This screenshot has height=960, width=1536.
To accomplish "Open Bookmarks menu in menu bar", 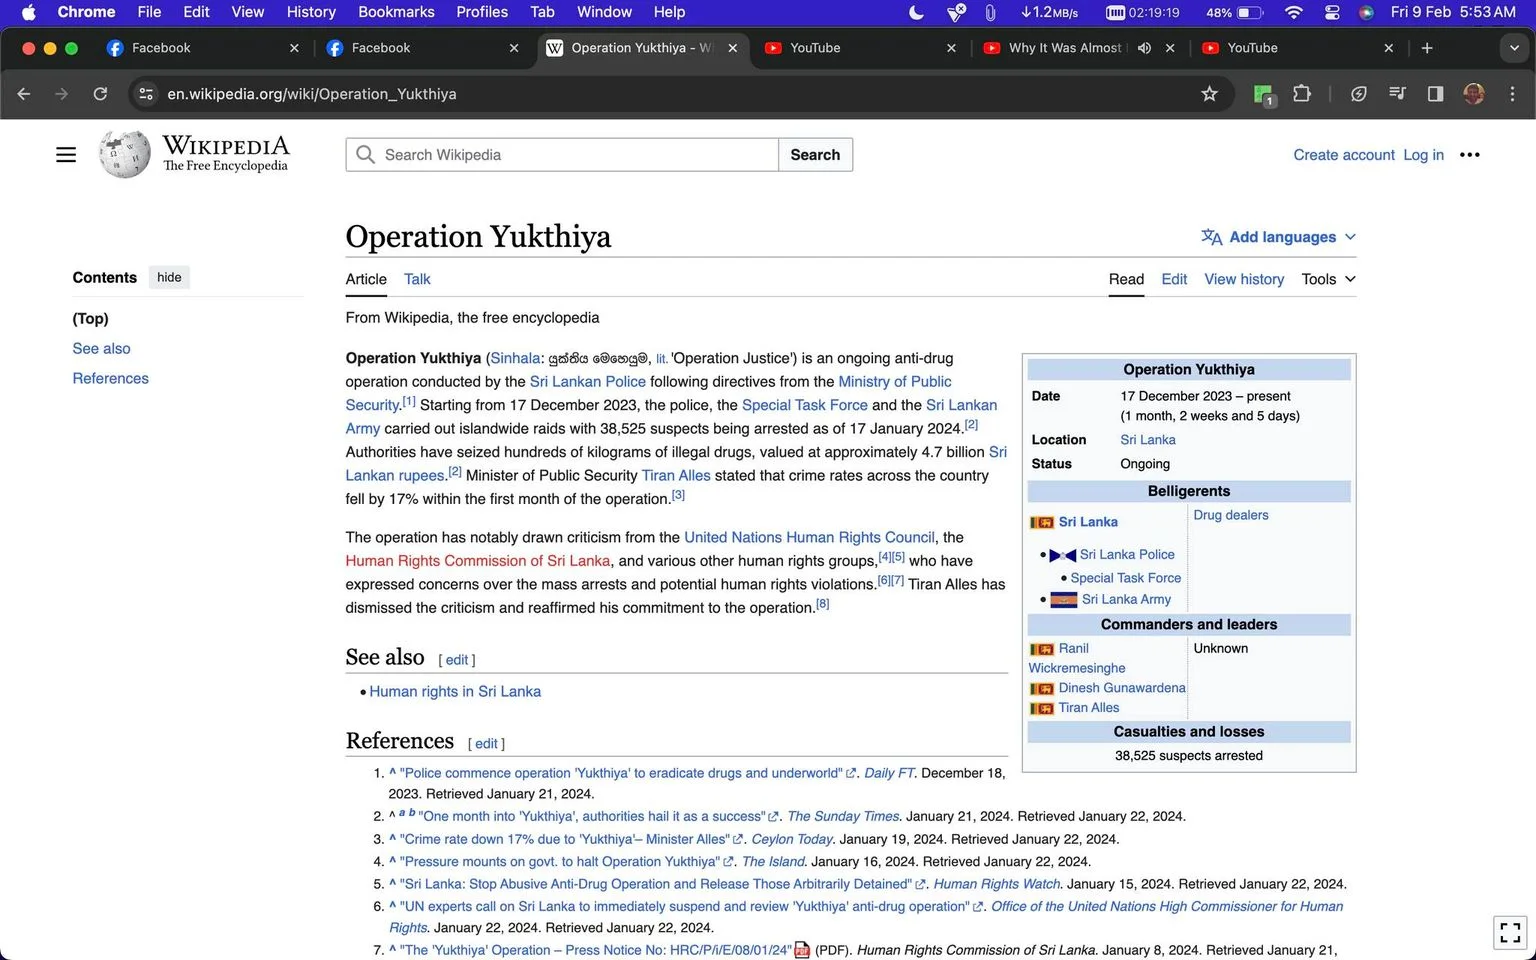I will 396,12.
